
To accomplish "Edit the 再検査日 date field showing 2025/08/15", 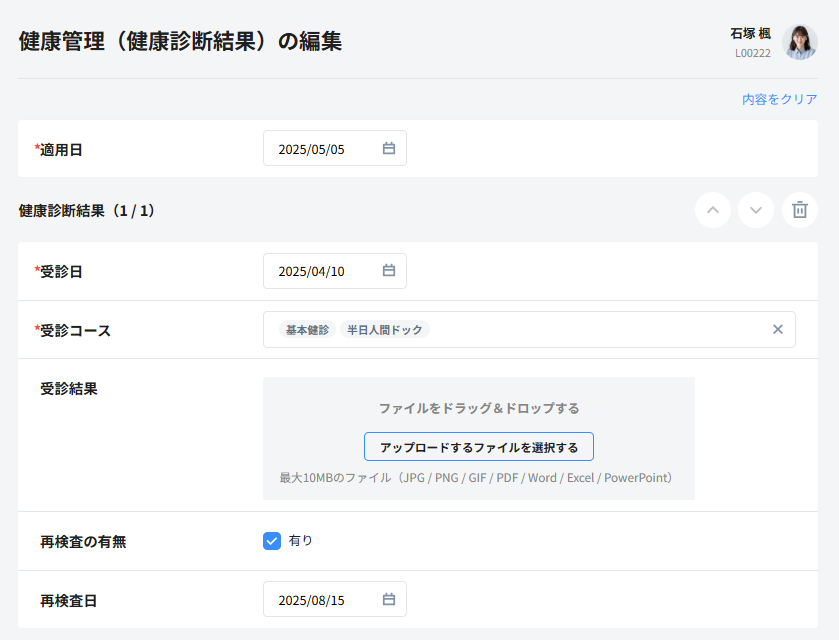I will [320, 600].
